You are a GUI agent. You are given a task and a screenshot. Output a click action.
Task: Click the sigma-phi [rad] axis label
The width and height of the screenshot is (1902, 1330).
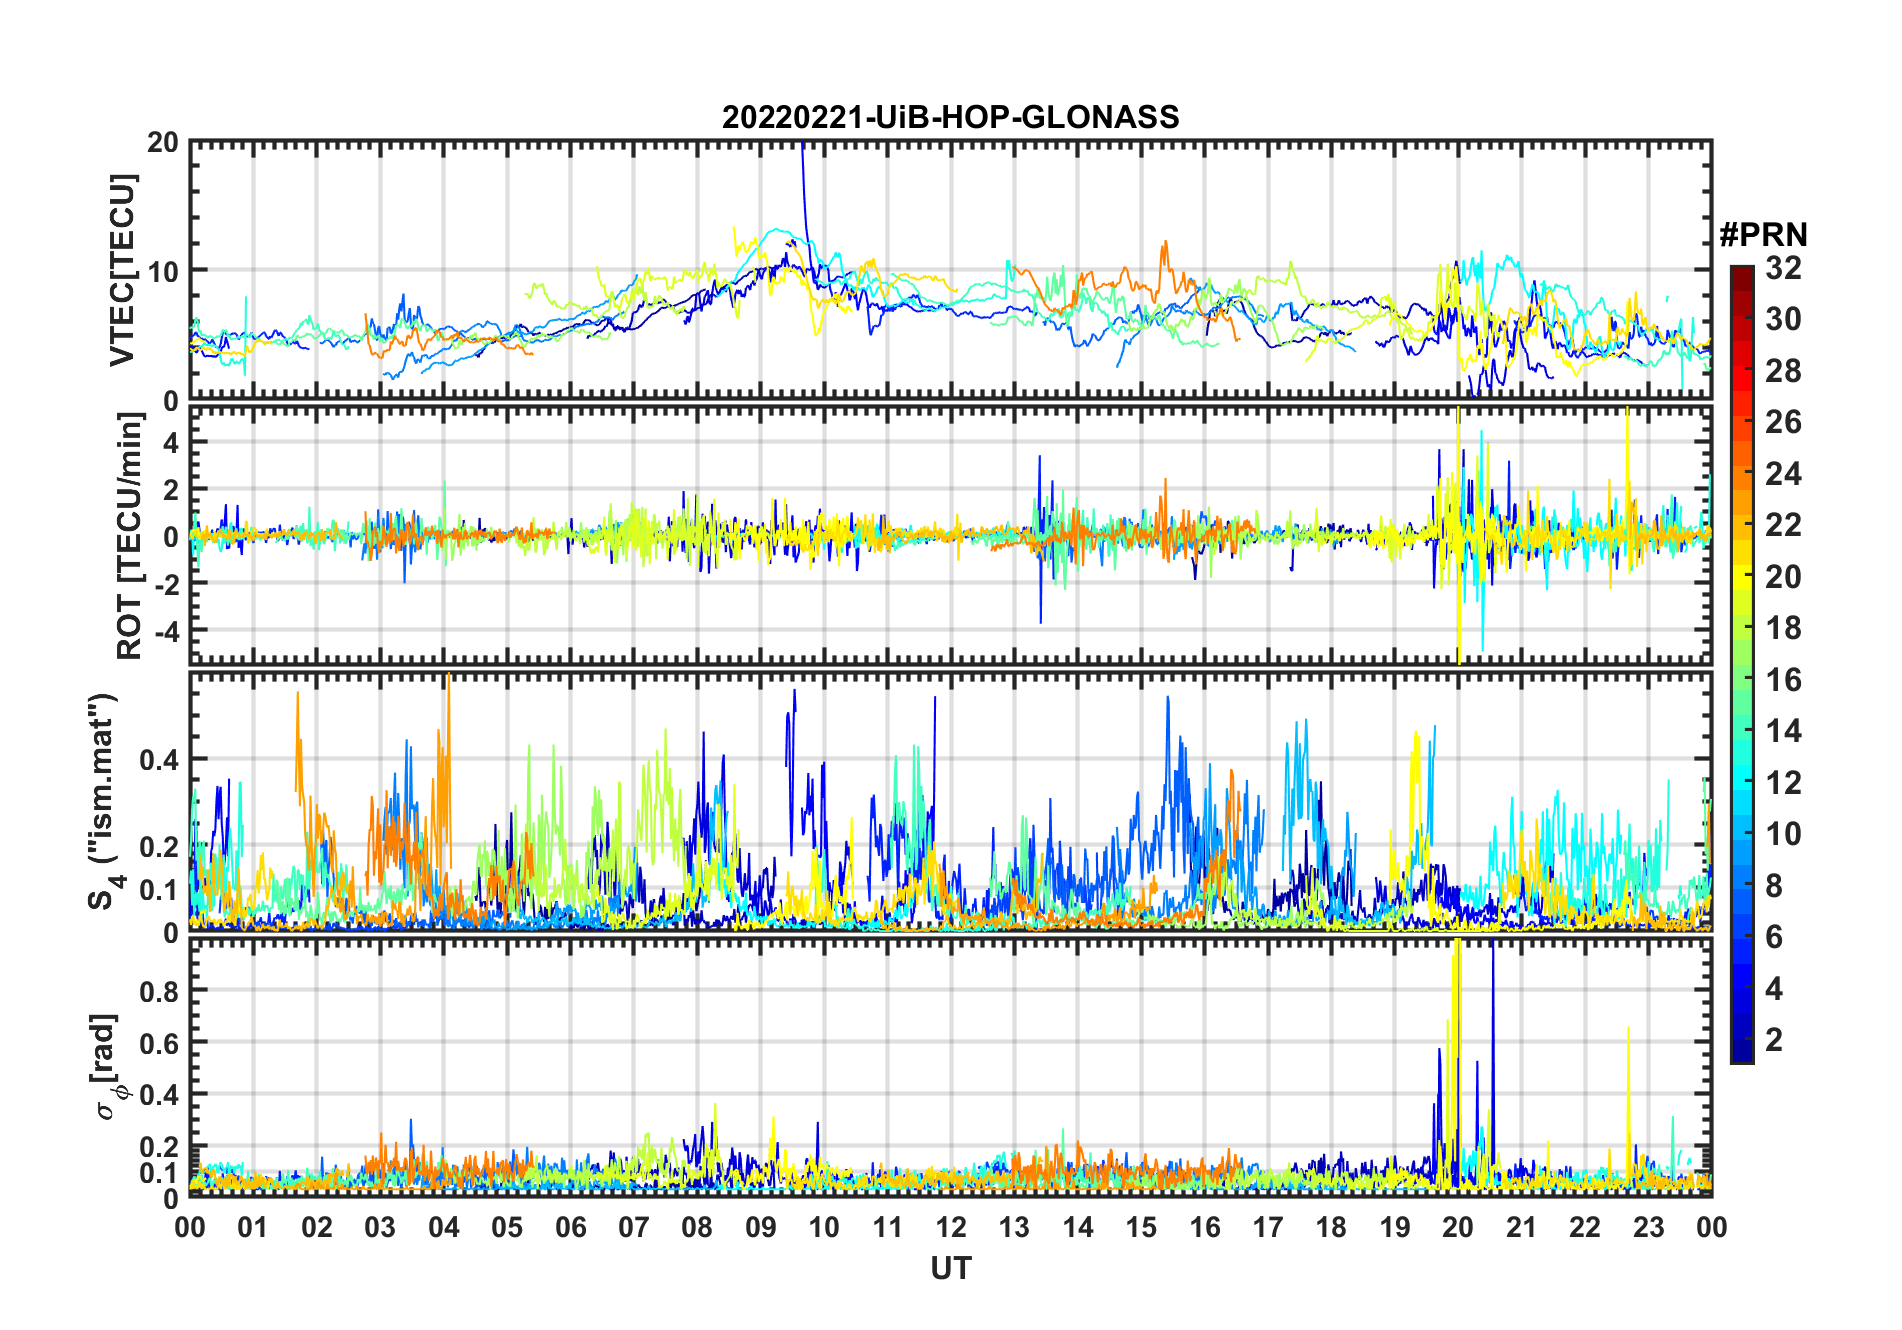point(108,1066)
